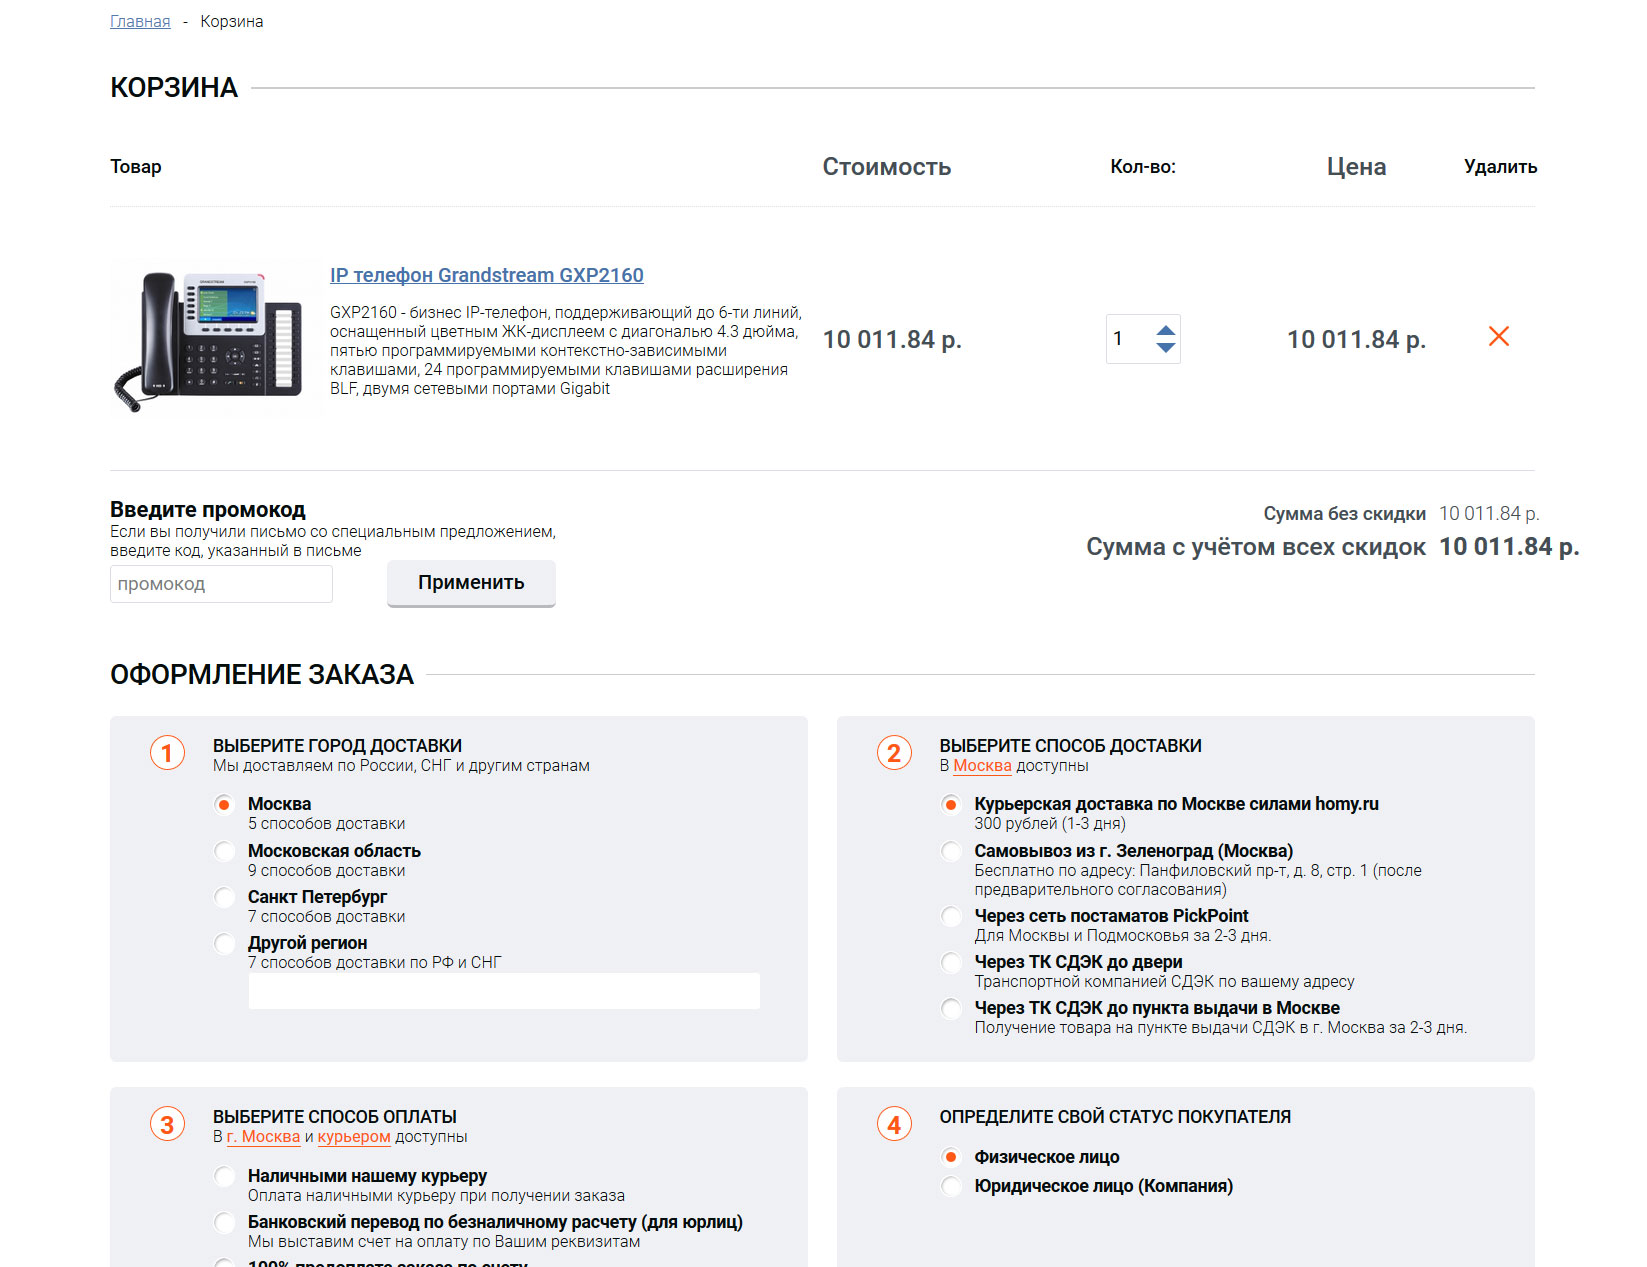Click курьером link in payment section
Screen dimensions: 1647x1267
pyautogui.click(x=354, y=1137)
